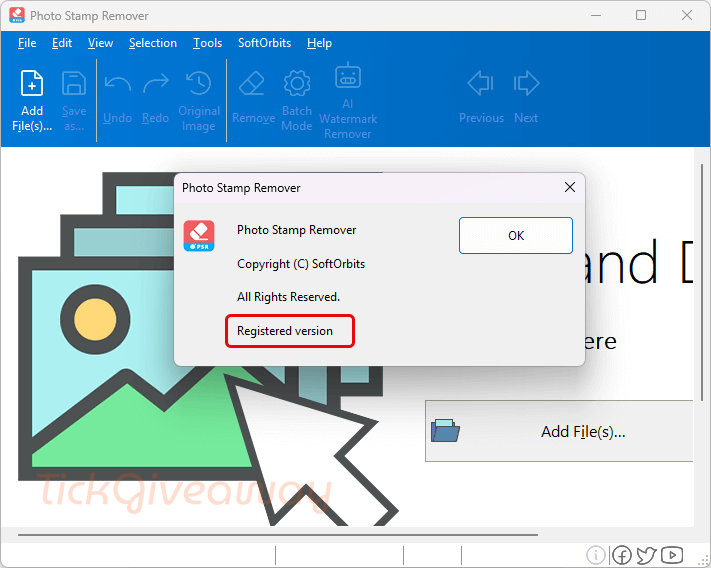
Task: Click the Undo arrow icon
Action: [117, 84]
